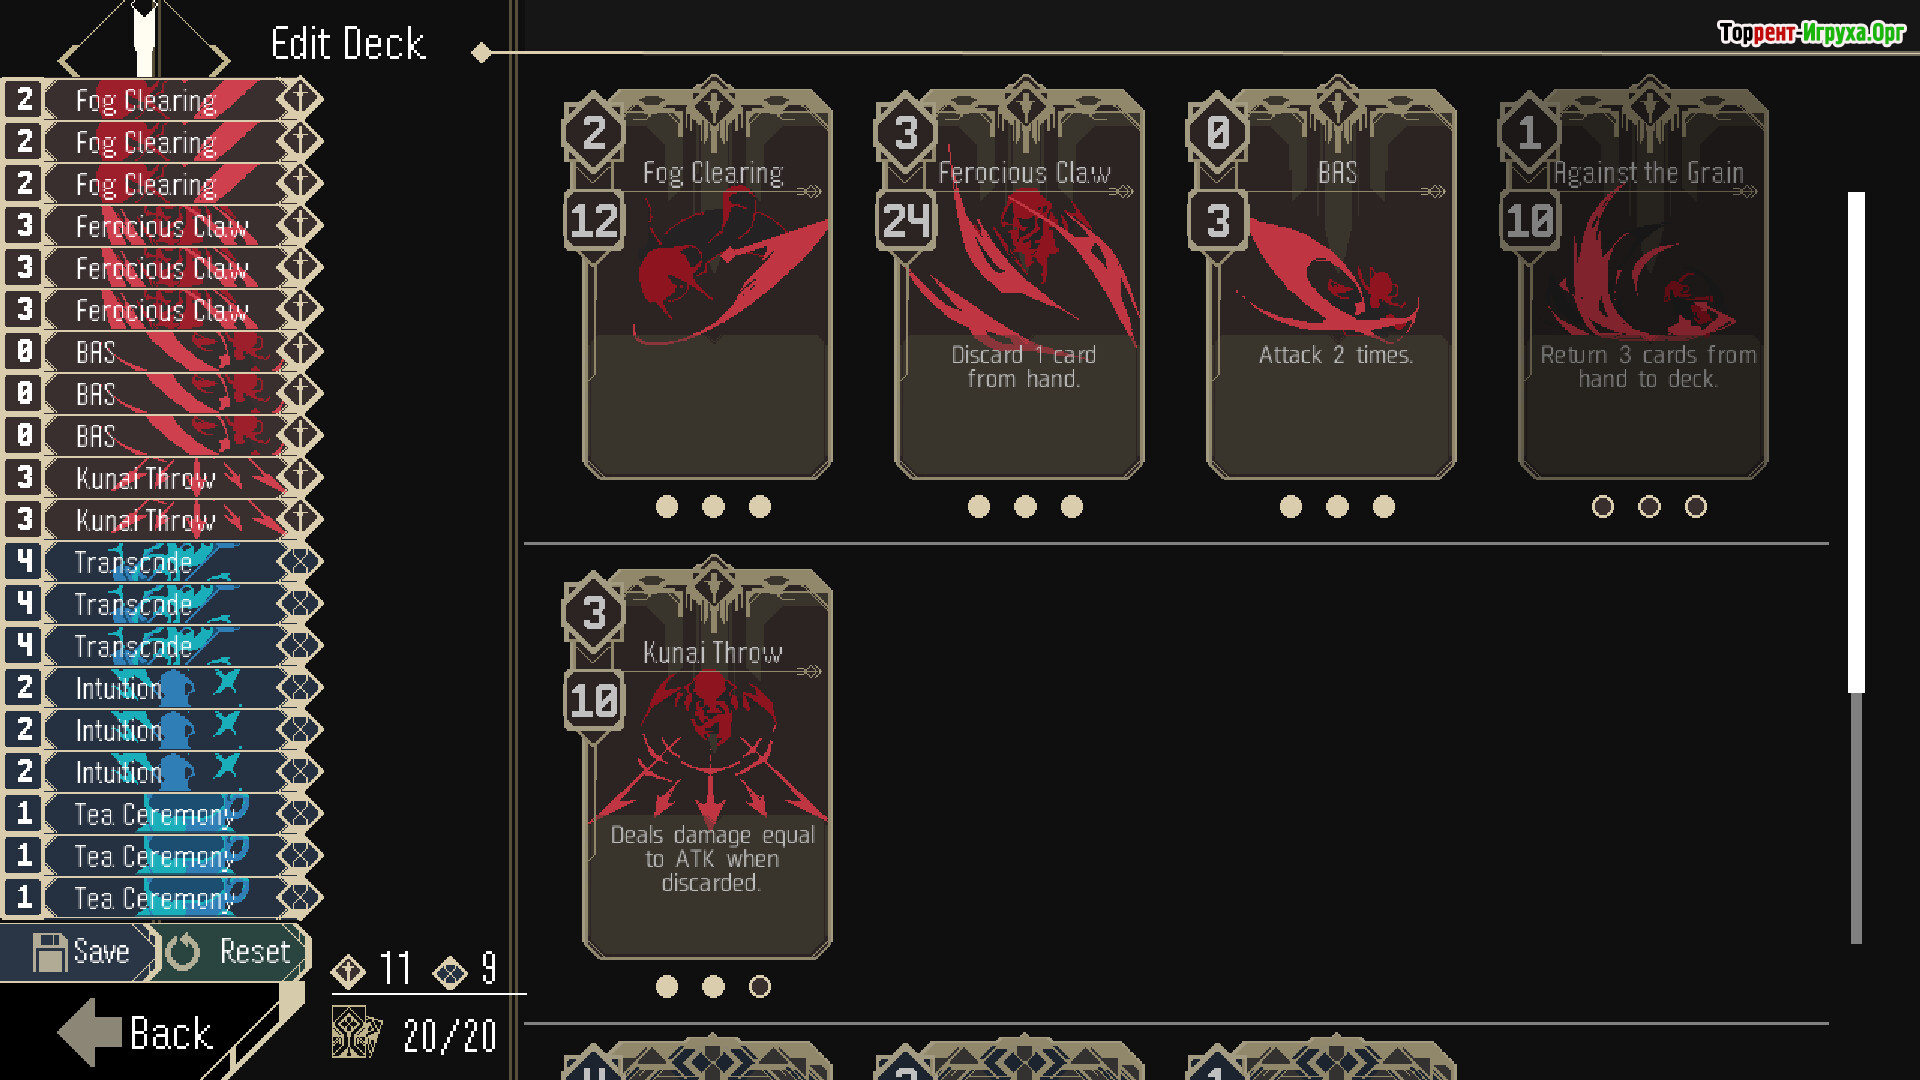Viewport: 1920px width, 1080px height.
Task: Click the Save floppy disk icon
Action: click(x=49, y=952)
